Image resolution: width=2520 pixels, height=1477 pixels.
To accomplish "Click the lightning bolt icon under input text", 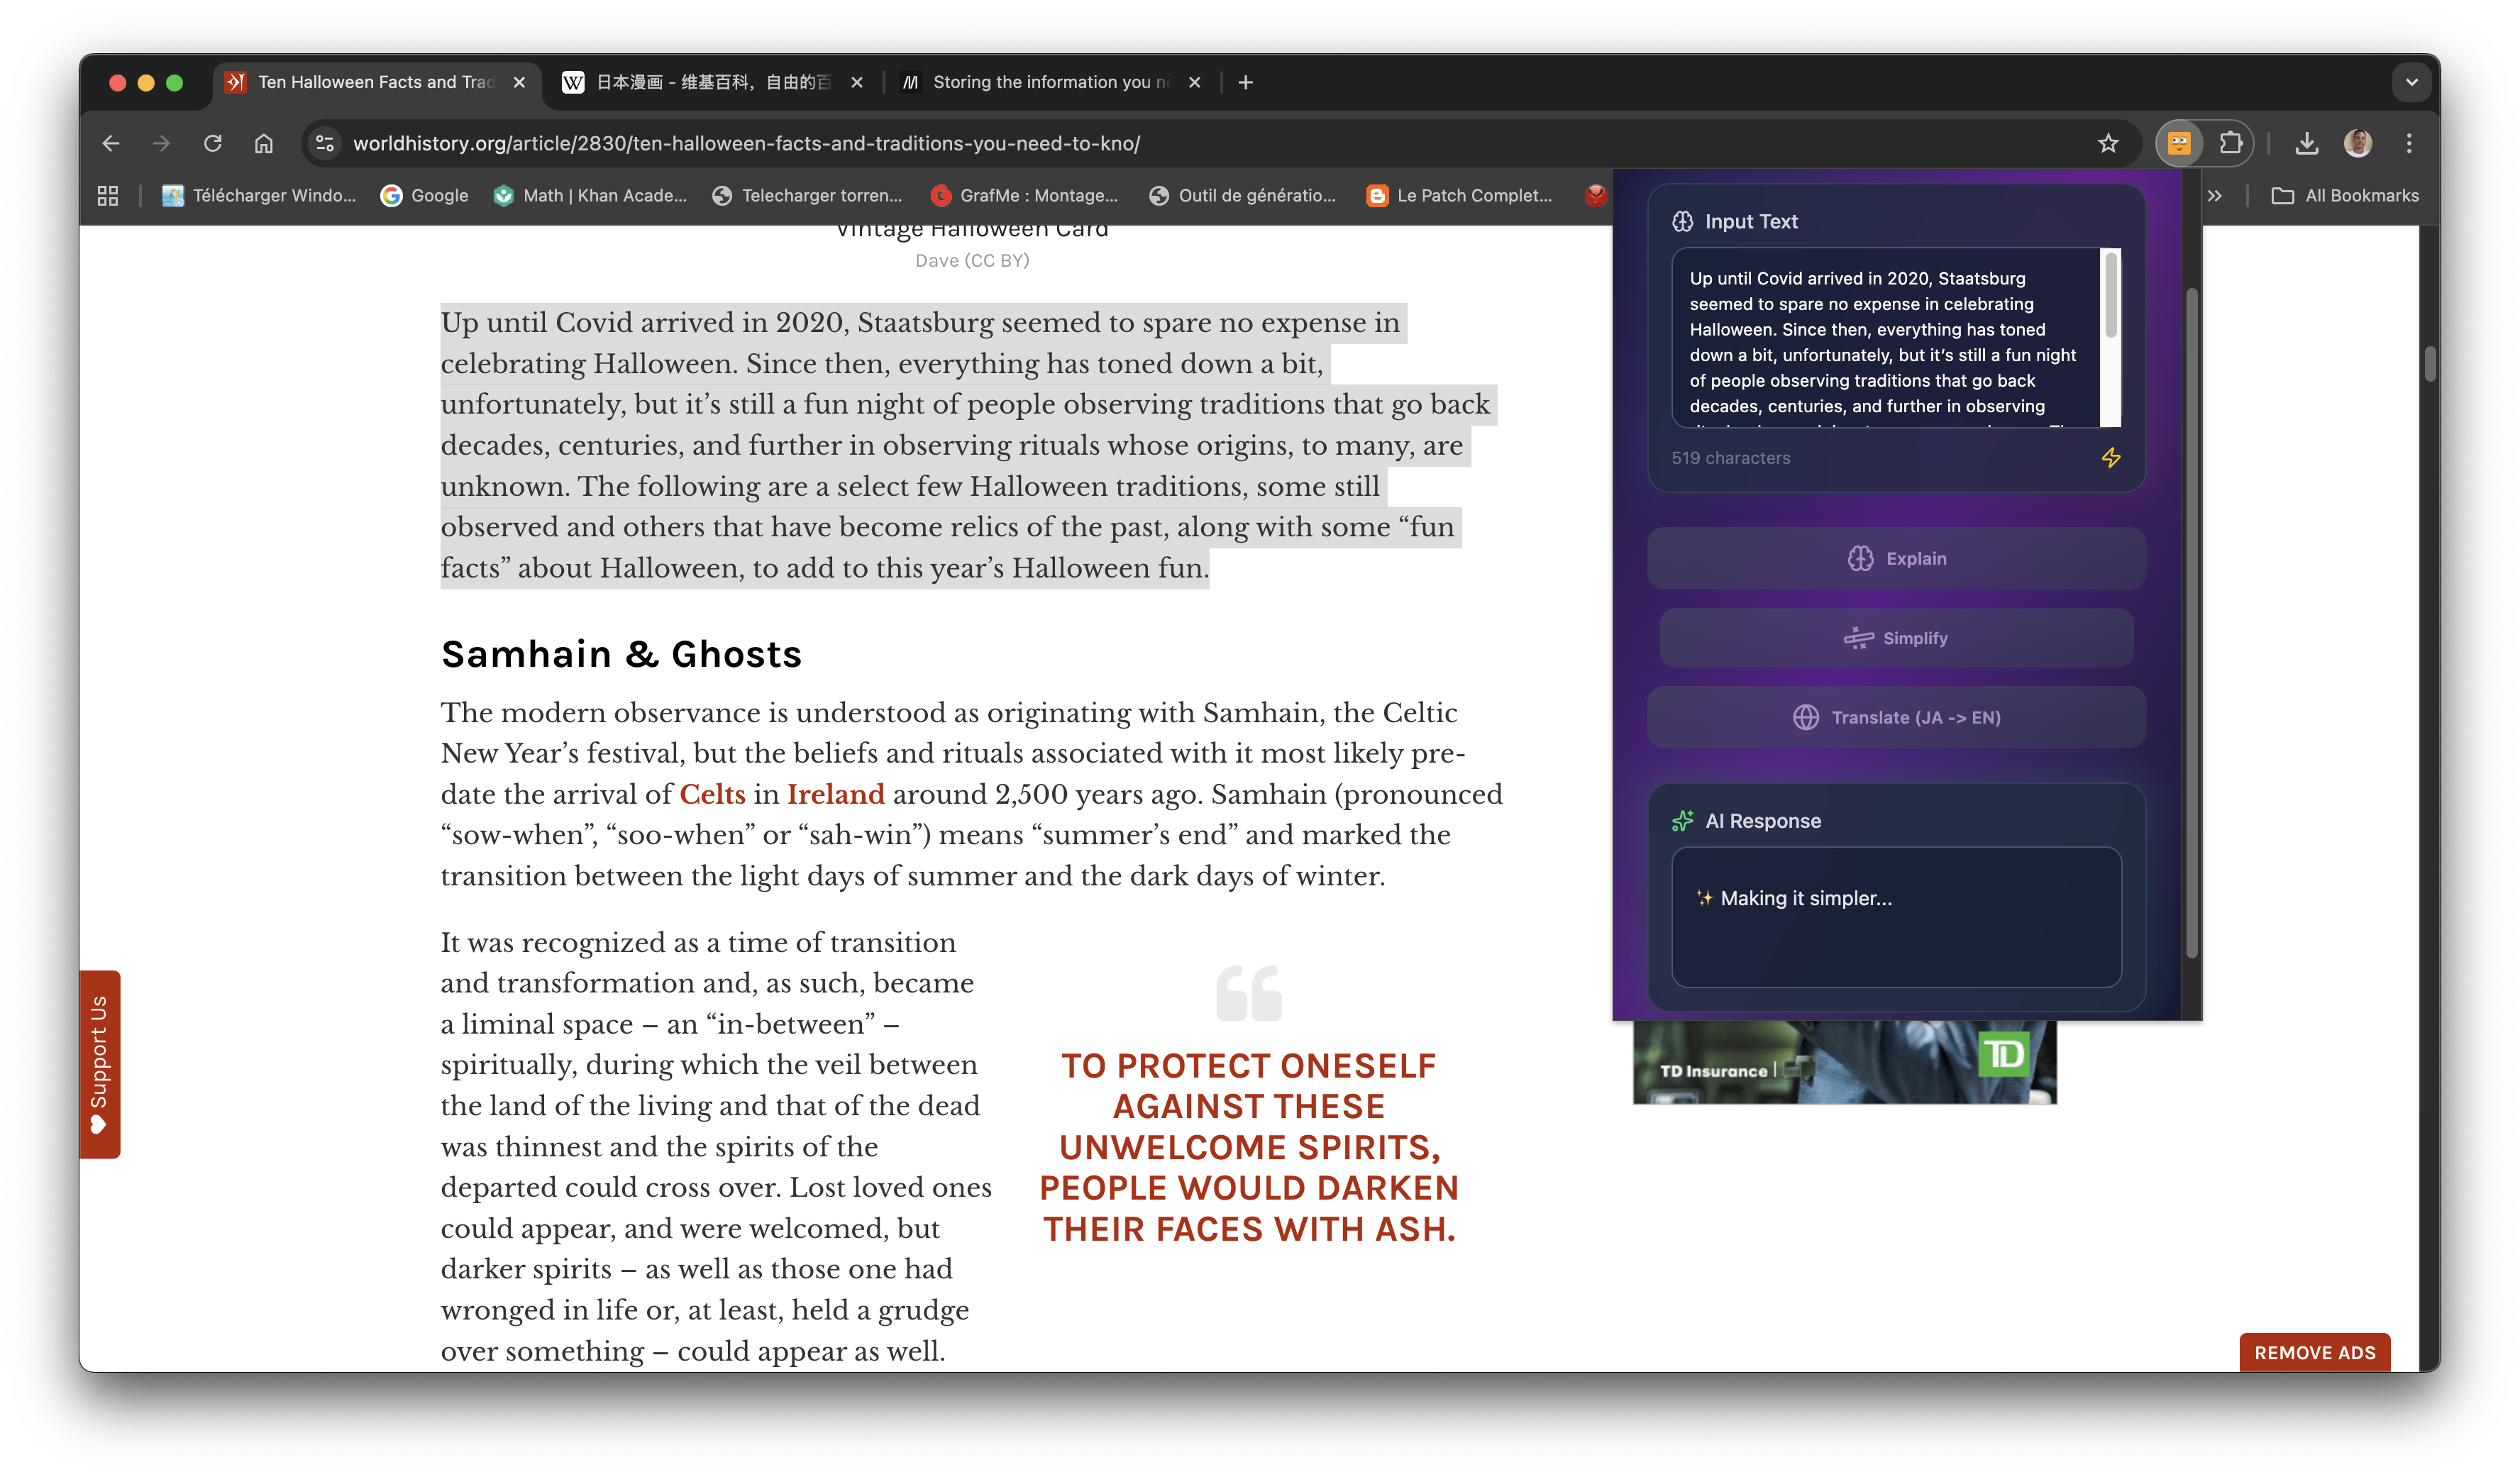I will 2110,458.
